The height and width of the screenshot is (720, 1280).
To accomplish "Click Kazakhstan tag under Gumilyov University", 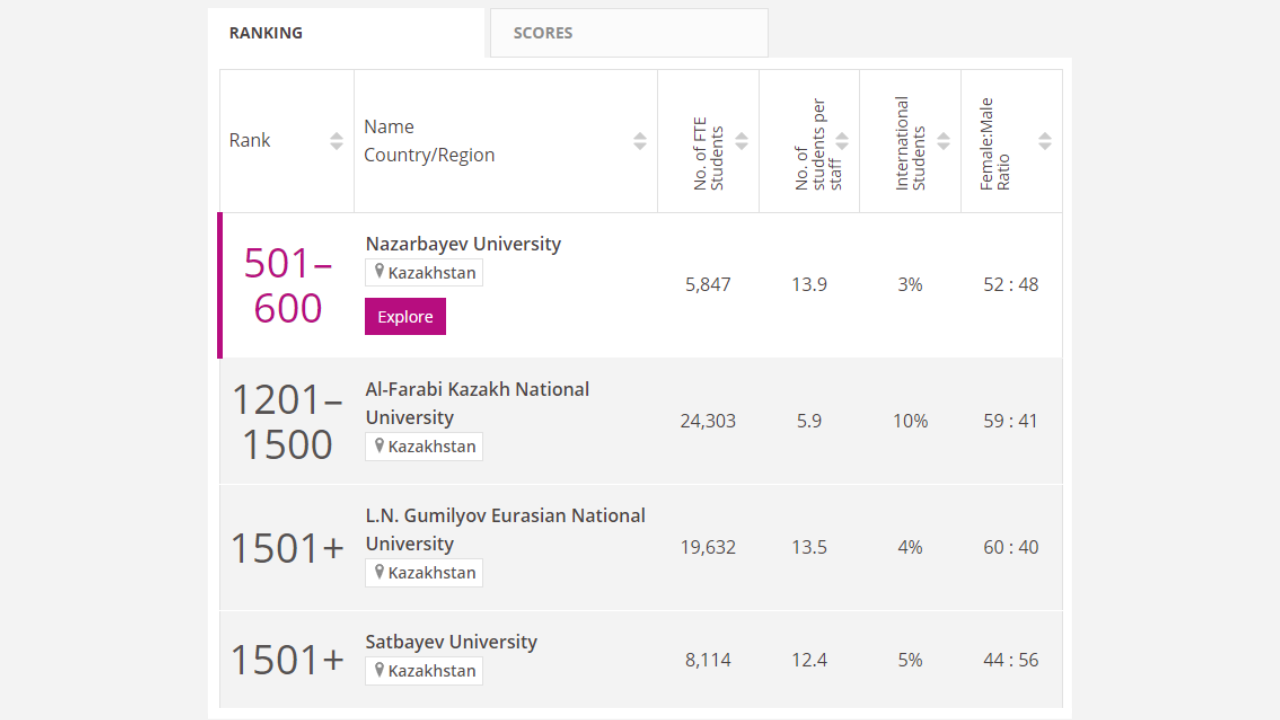I will pyautogui.click(x=424, y=573).
